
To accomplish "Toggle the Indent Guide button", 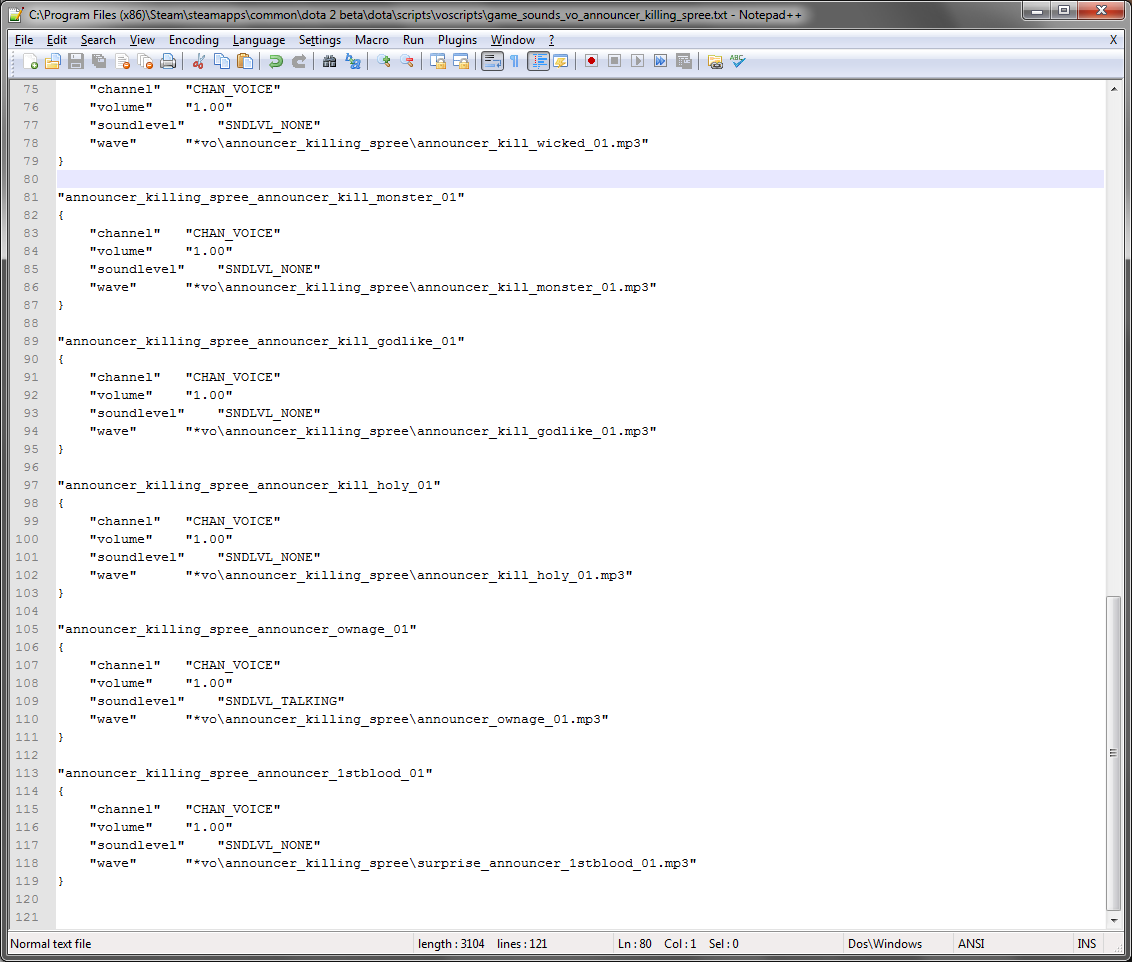I will point(538,62).
